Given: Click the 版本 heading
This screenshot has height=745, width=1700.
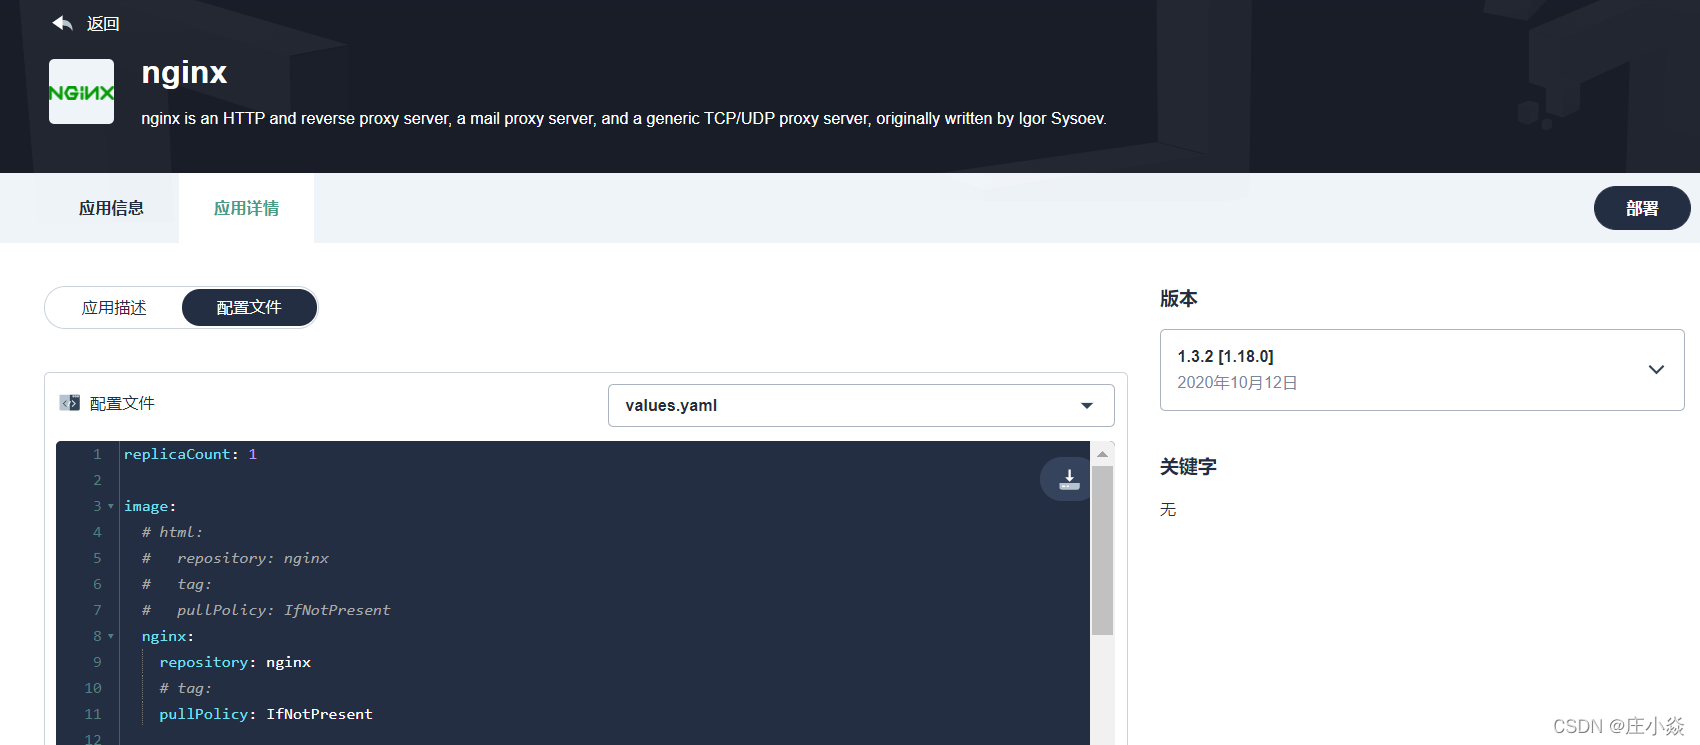Looking at the screenshot, I should [1179, 298].
